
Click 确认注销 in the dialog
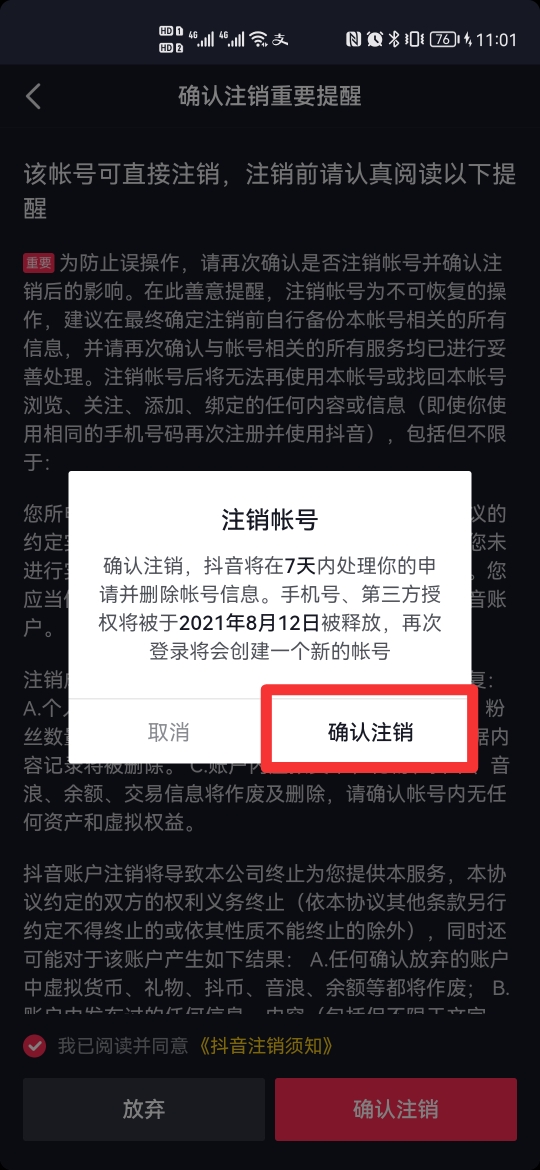371,732
